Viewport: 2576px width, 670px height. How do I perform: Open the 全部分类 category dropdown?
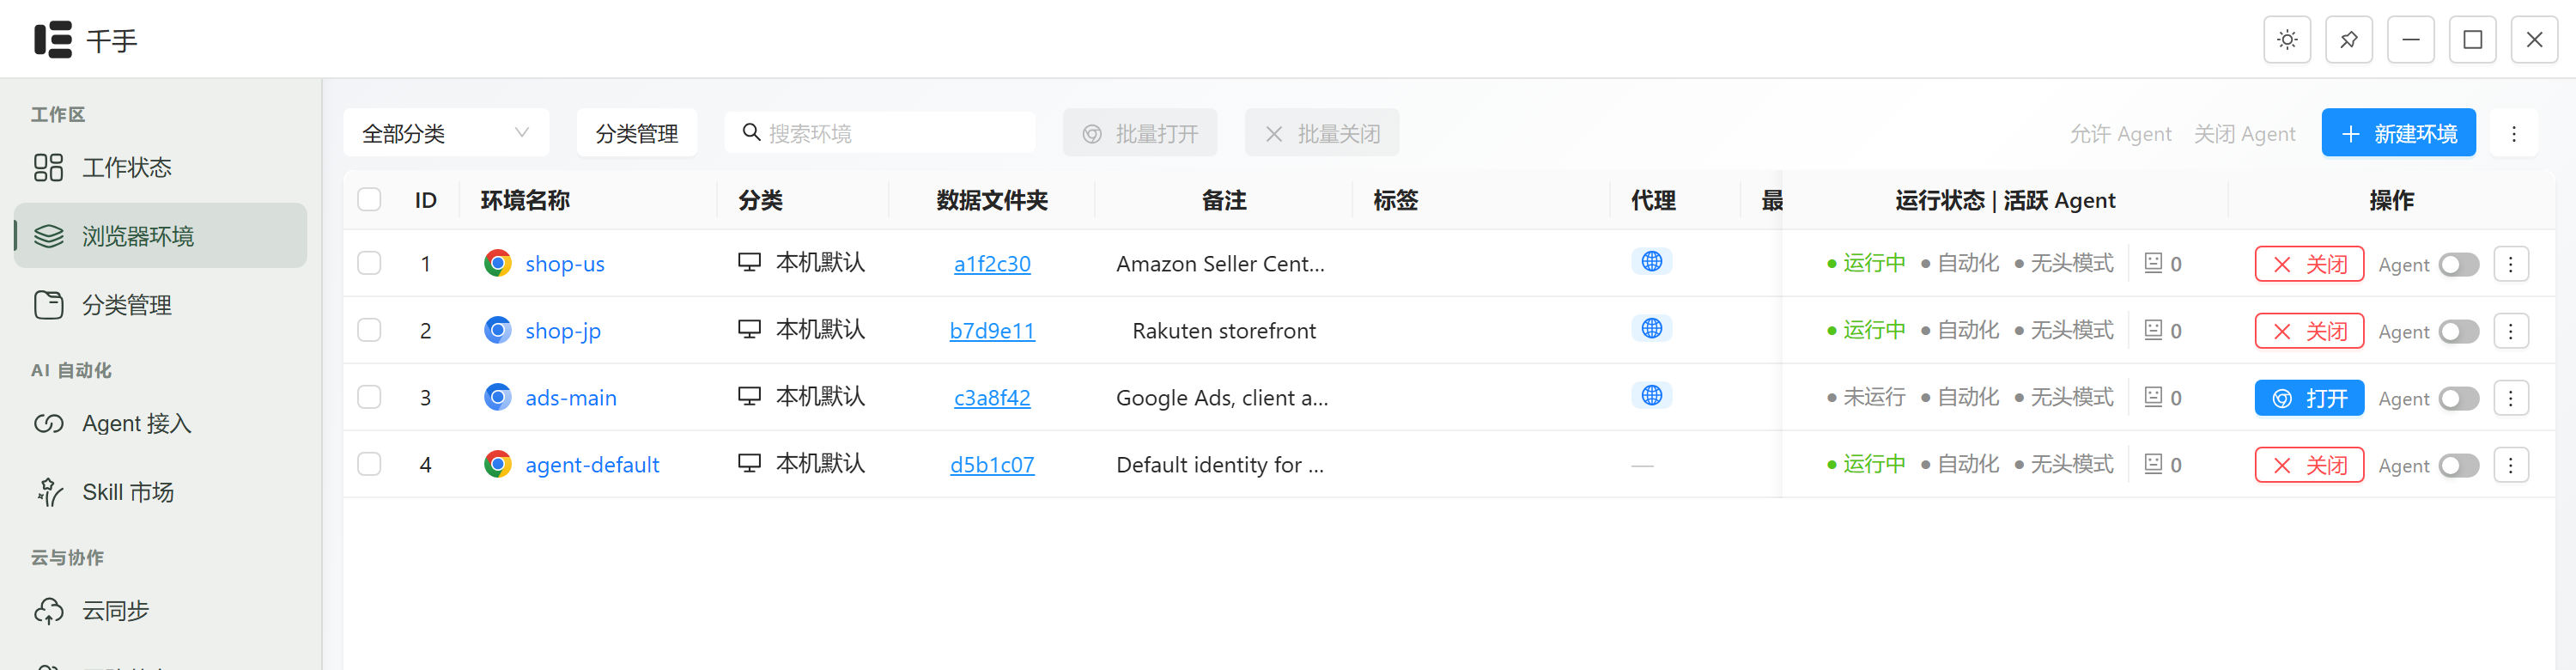pyautogui.click(x=446, y=133)
